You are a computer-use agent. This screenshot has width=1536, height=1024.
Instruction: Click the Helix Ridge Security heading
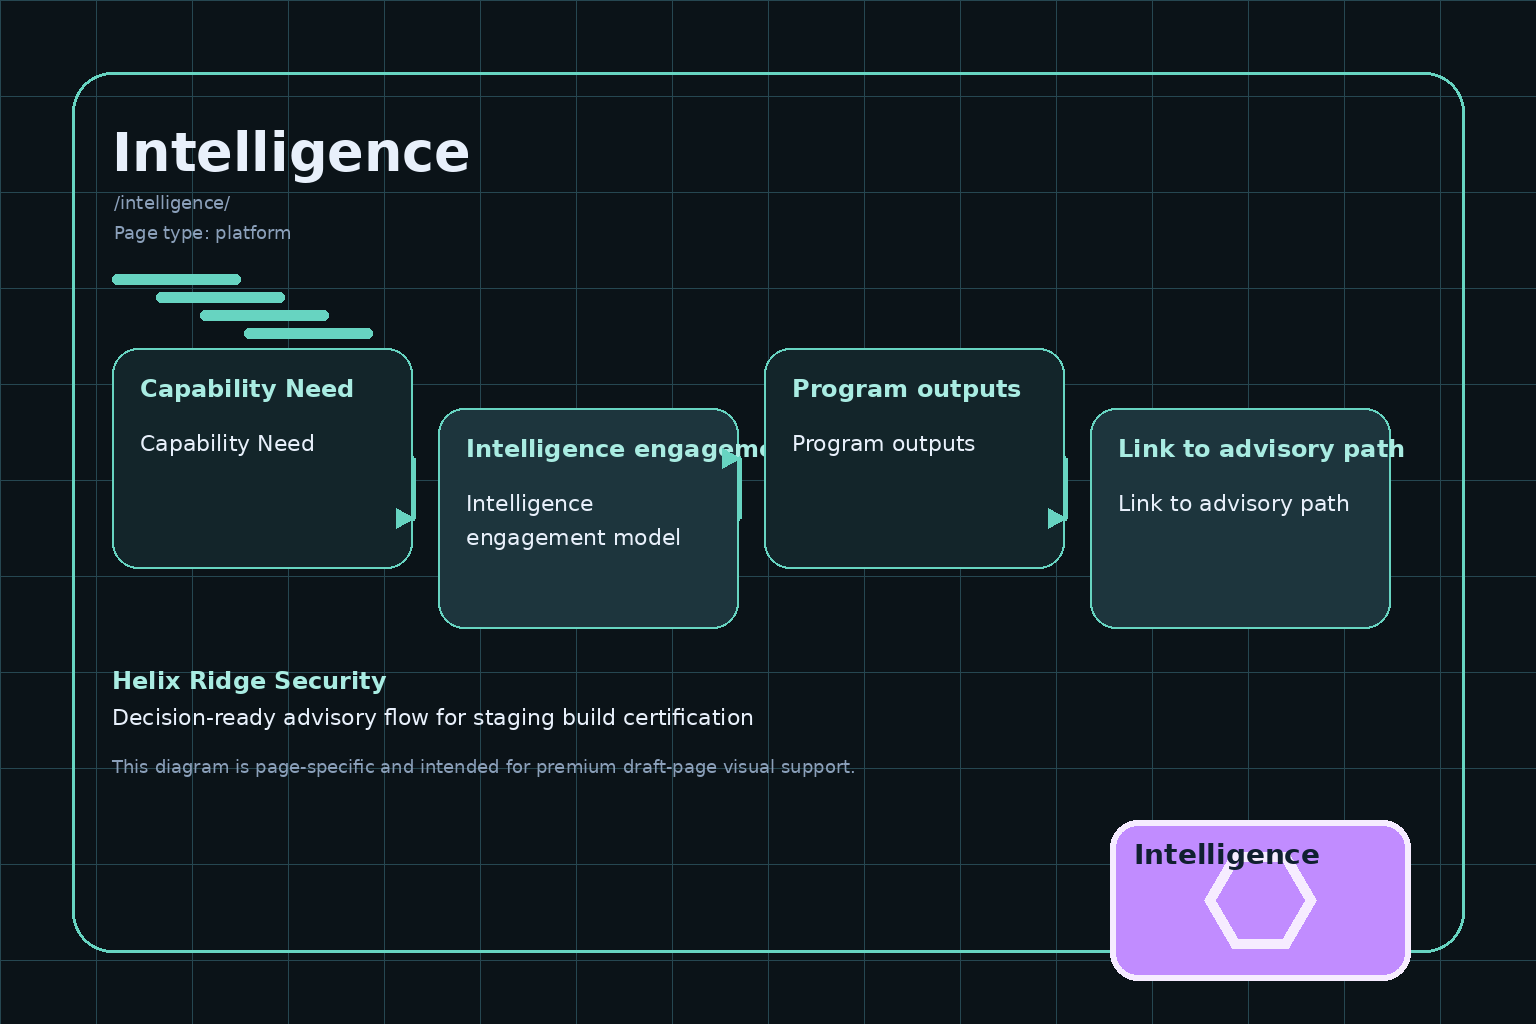(249, 681)
